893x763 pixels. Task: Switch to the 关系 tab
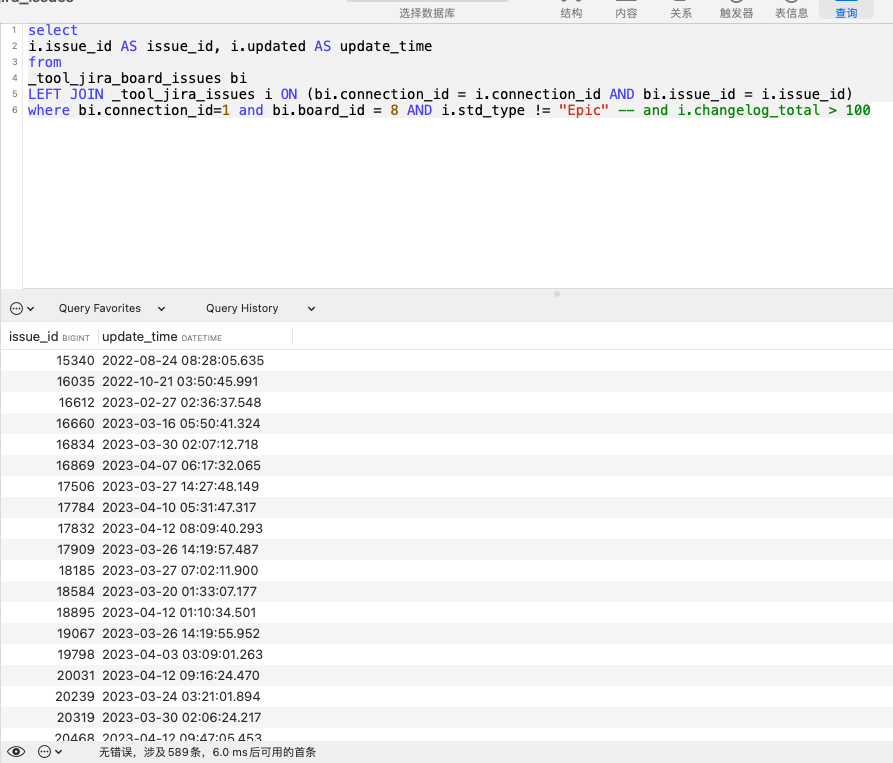(681, 9)
